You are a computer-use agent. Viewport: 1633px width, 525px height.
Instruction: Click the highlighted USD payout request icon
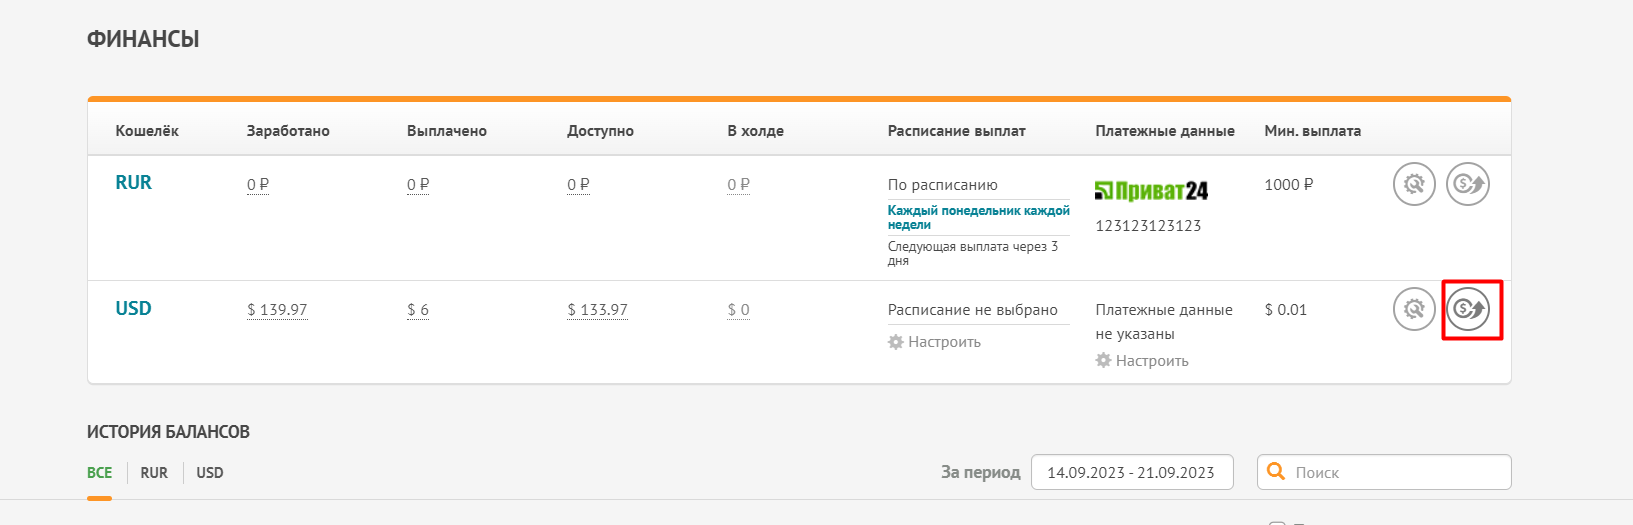point(1468,309)
